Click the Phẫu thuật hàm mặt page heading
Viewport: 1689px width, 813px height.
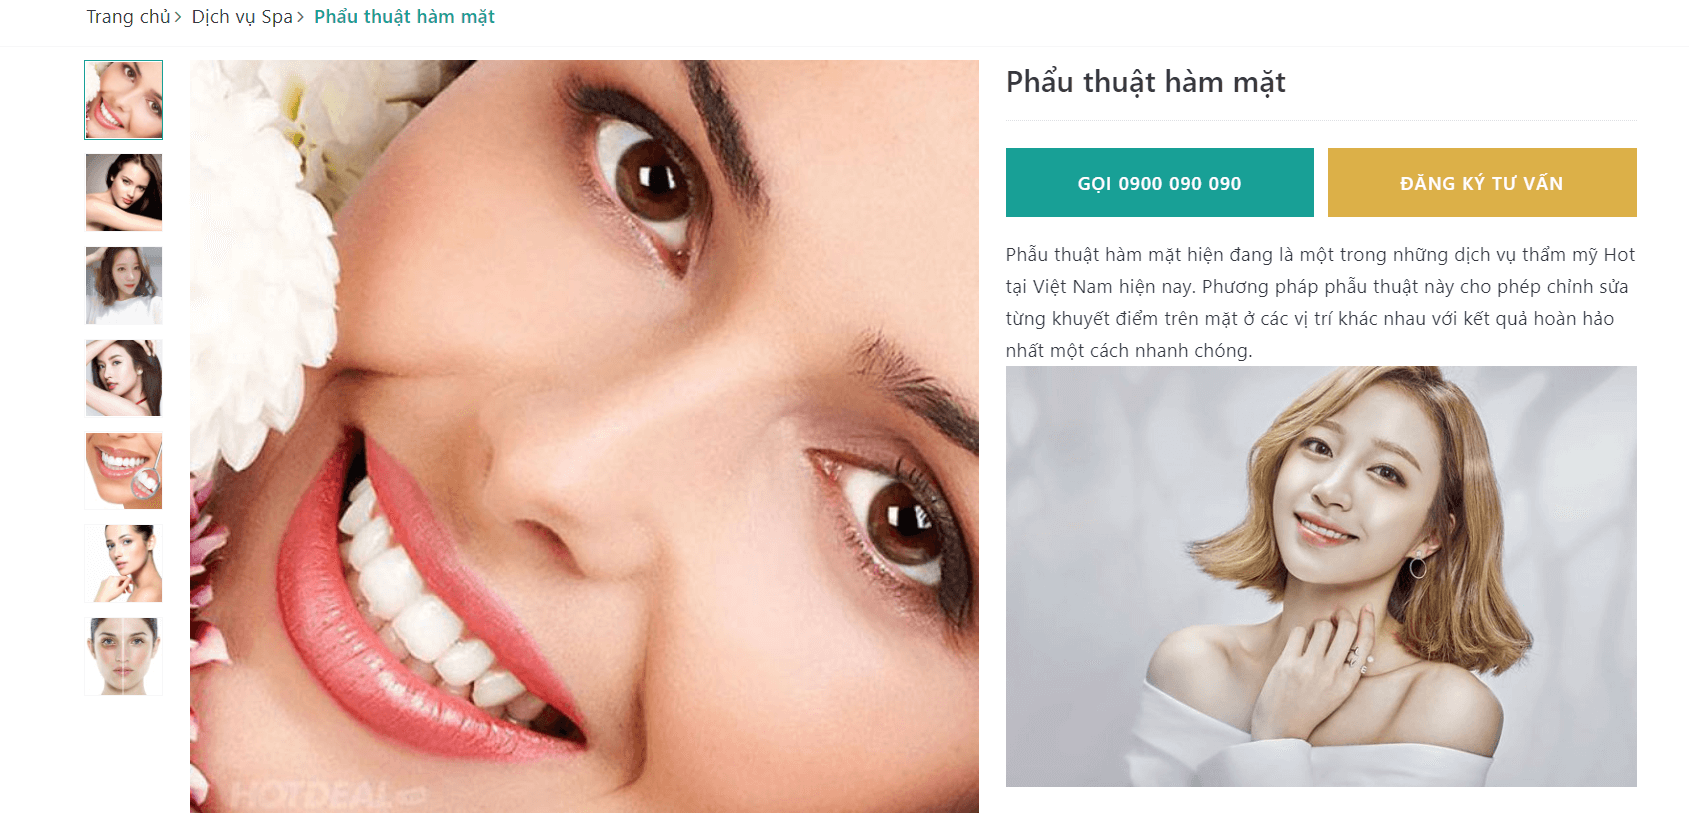tap(1146, 82)
